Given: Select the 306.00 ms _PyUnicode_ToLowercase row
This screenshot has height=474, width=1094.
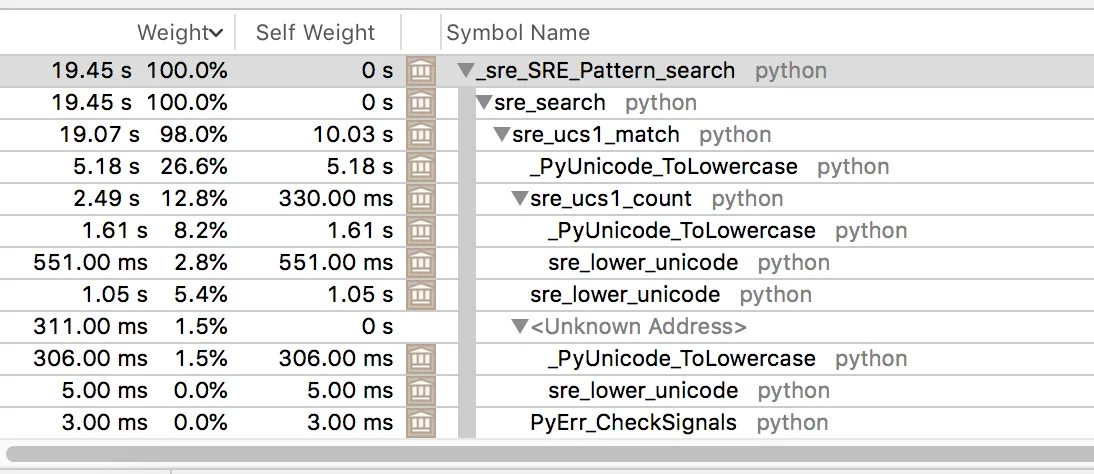Looking at the screenshot, I should 681,359.
